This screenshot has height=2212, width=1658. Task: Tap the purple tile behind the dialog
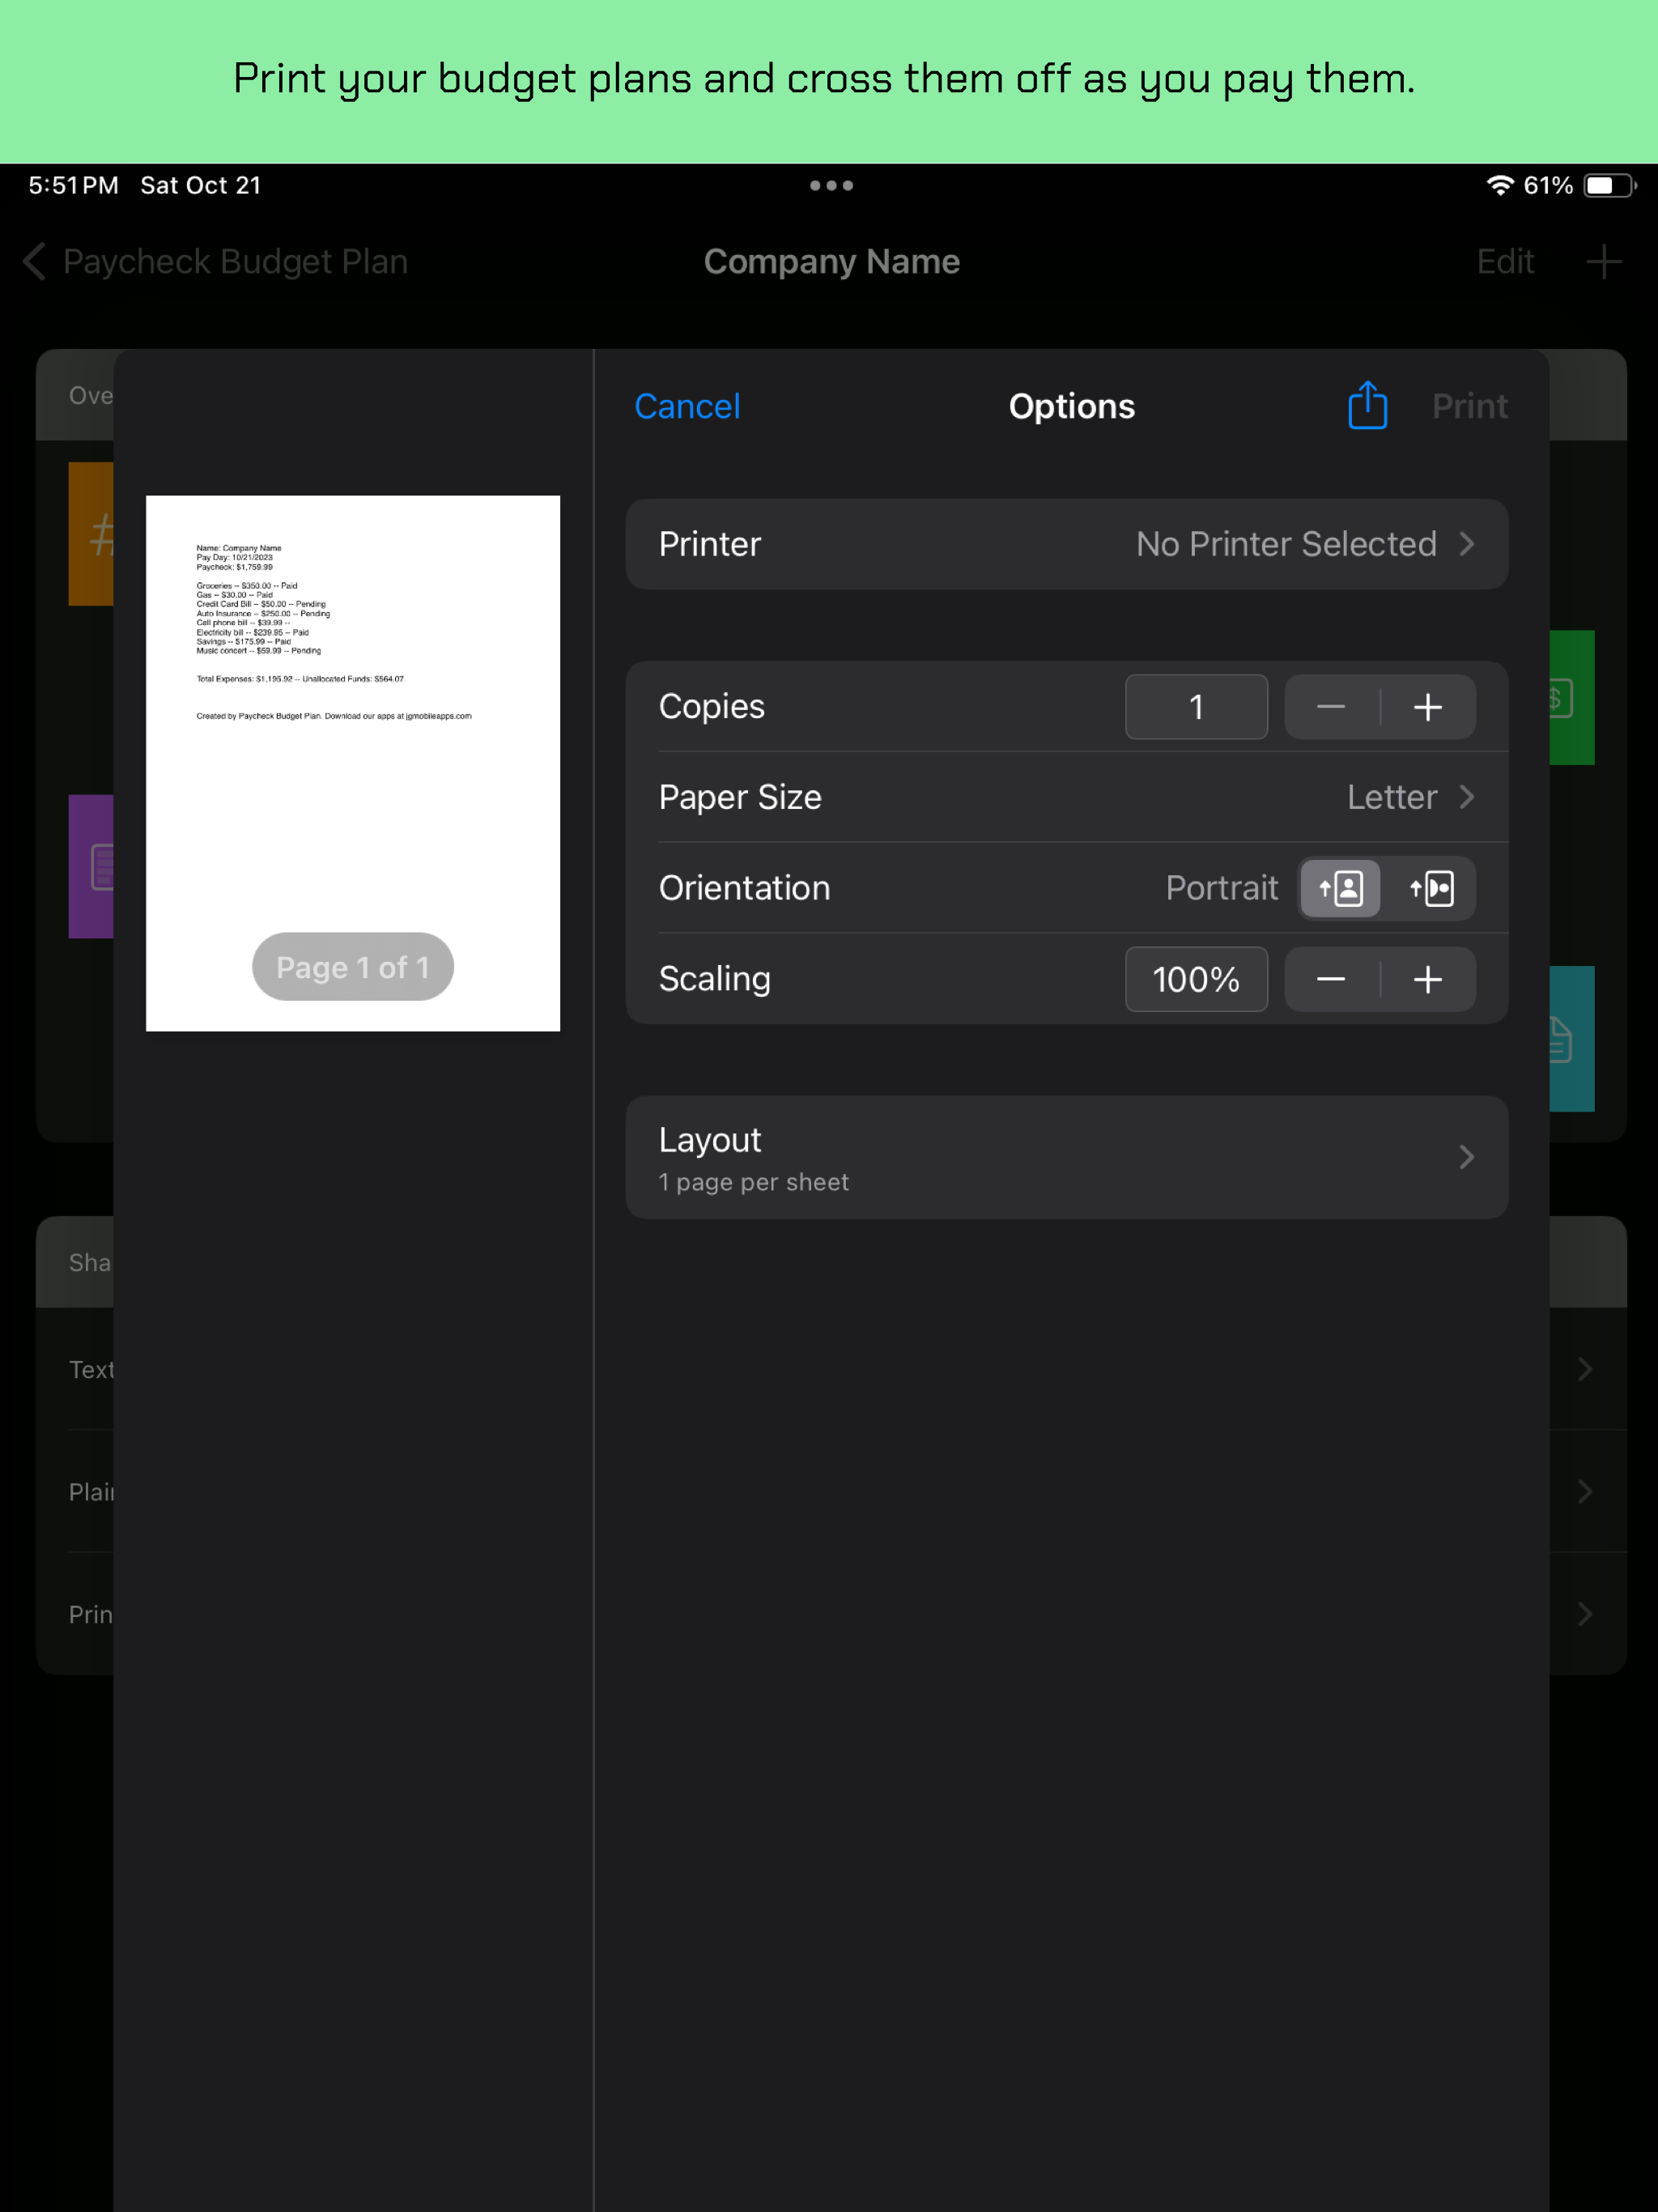click(91, 866)
